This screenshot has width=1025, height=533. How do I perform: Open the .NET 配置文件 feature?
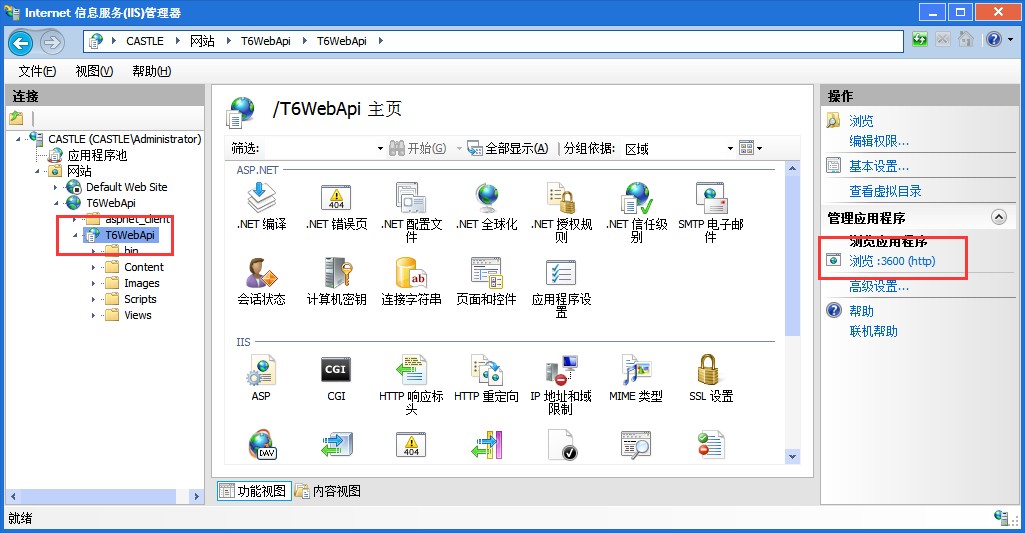411,213
